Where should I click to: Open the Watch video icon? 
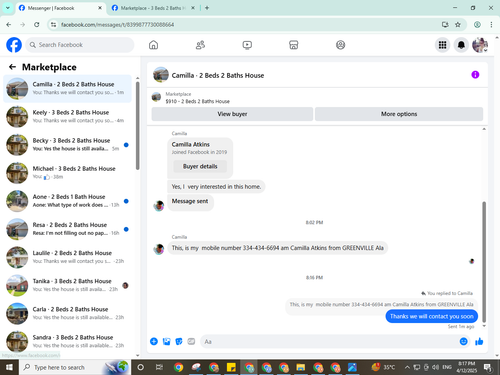247,45
